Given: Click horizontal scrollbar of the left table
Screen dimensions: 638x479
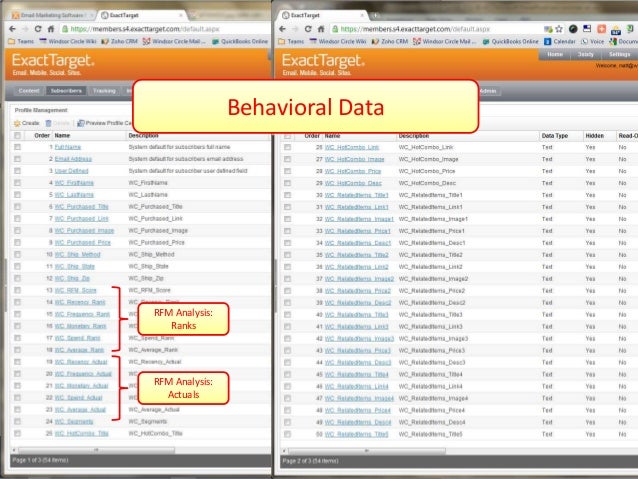Looking at the screenshot, I should (x=96, y=450).
